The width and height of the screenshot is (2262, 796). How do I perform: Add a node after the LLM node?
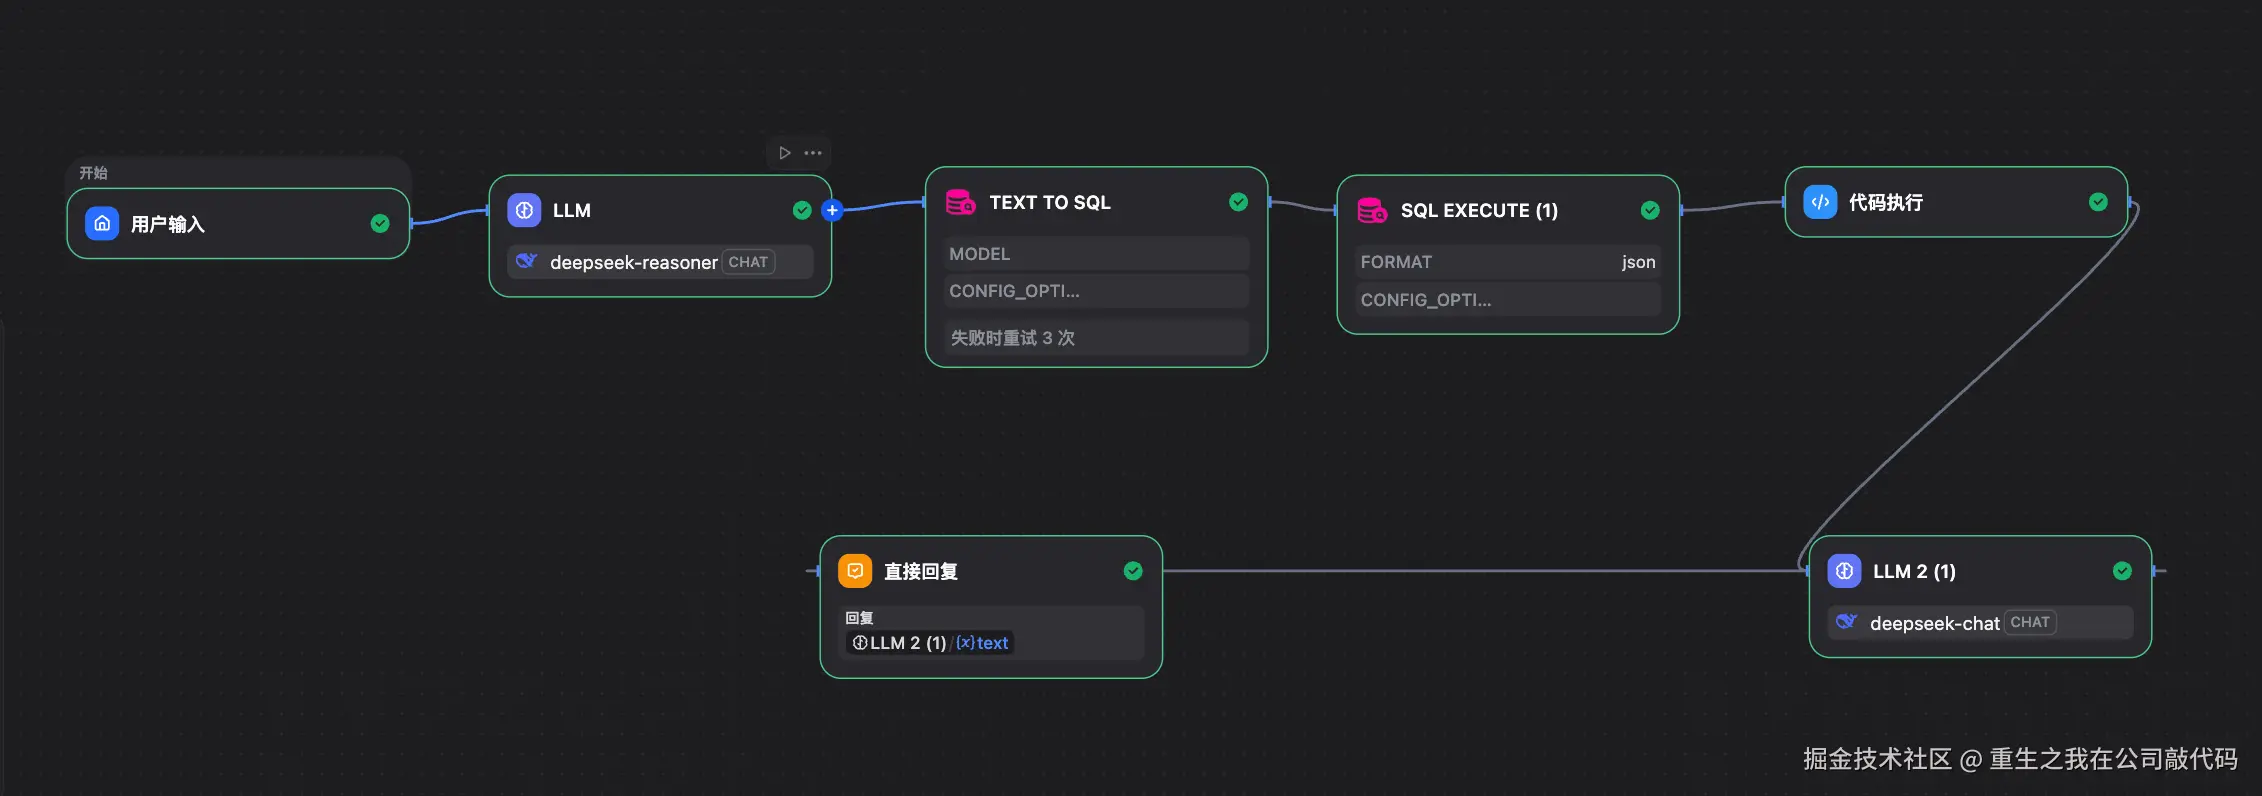pos(832,210)
